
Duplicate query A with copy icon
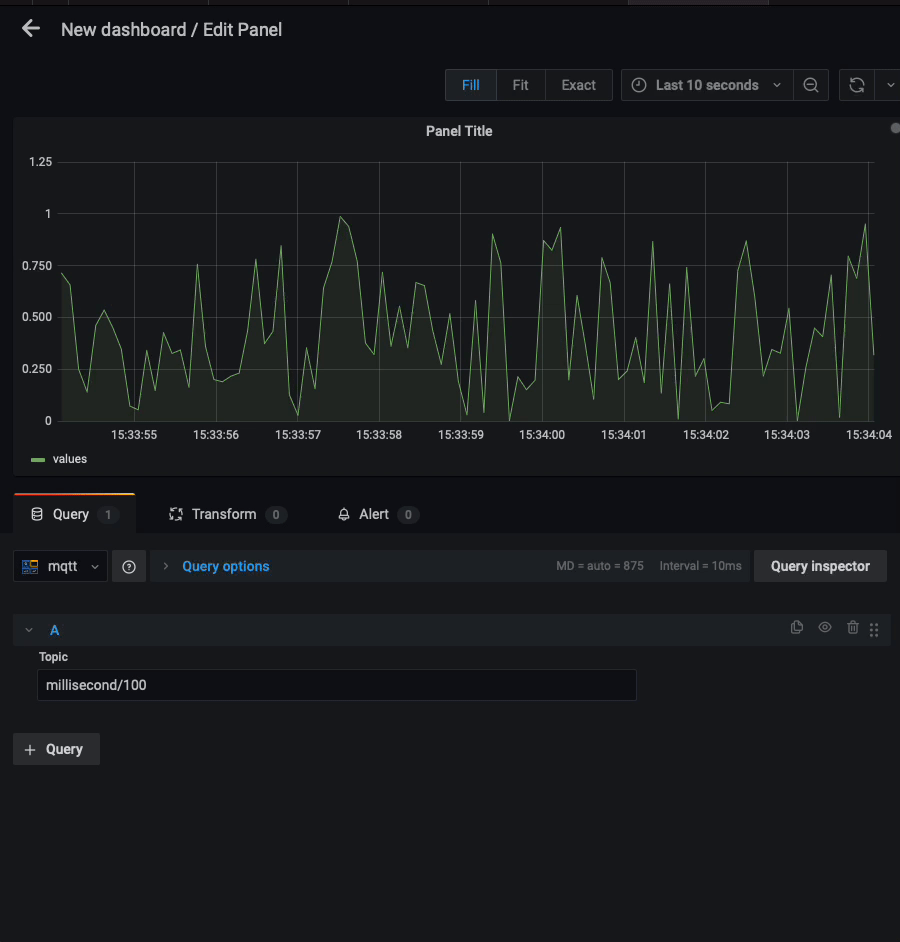797,628
